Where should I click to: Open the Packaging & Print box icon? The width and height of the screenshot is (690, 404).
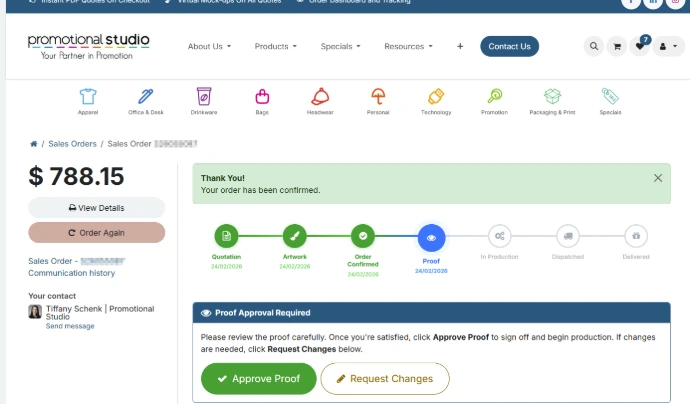click(x=552, y=98)
